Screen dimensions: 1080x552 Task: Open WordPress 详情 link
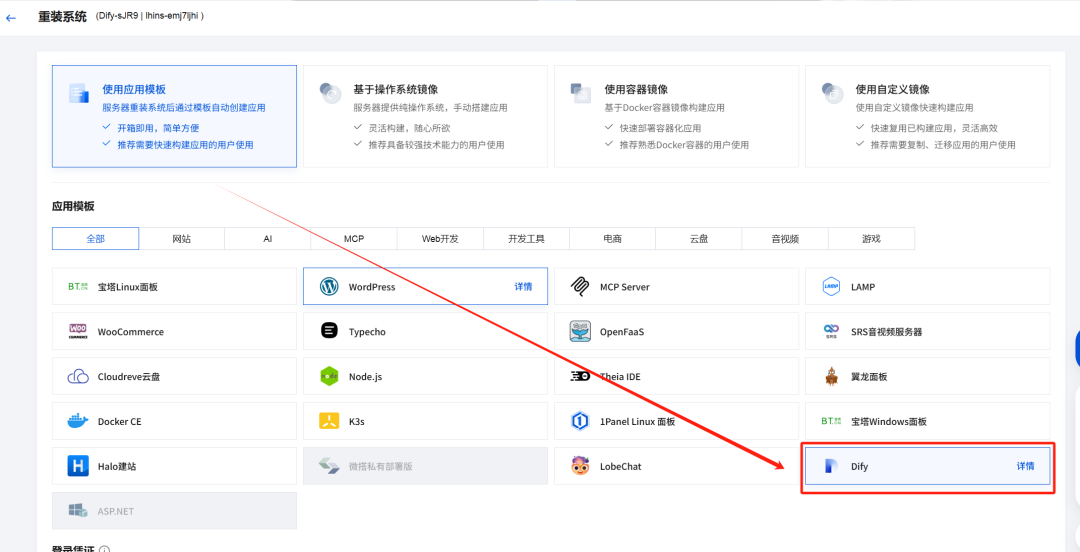click(523, 287)
